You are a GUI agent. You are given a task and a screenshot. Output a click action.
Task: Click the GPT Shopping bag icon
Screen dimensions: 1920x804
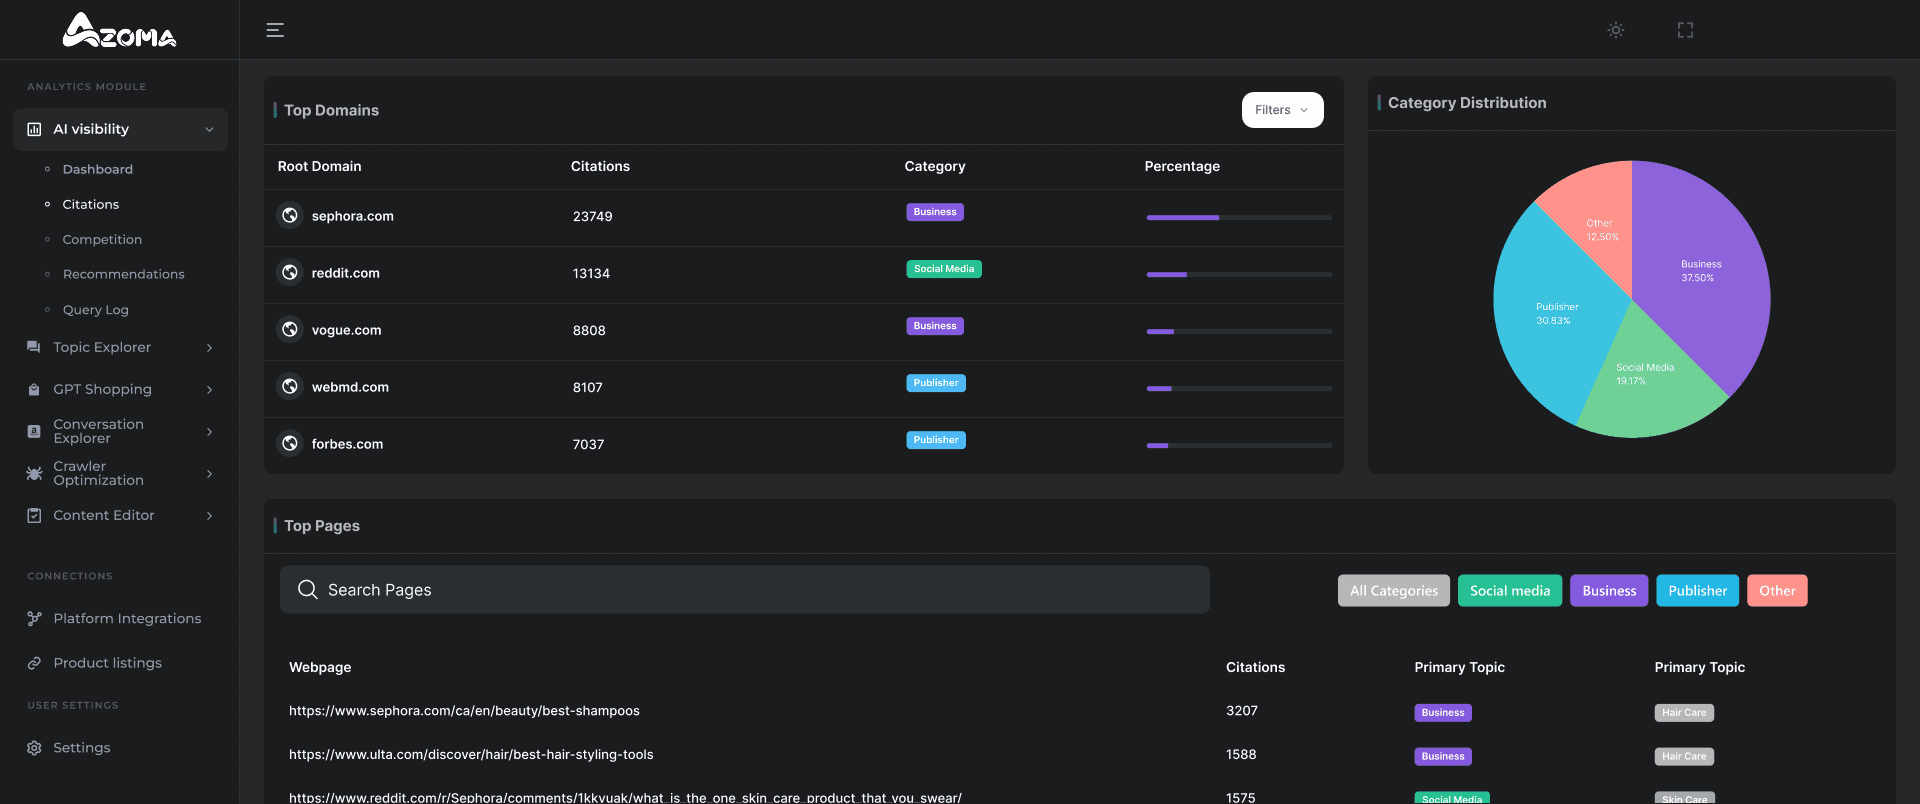pyautogui.click(x=34, y=389)
